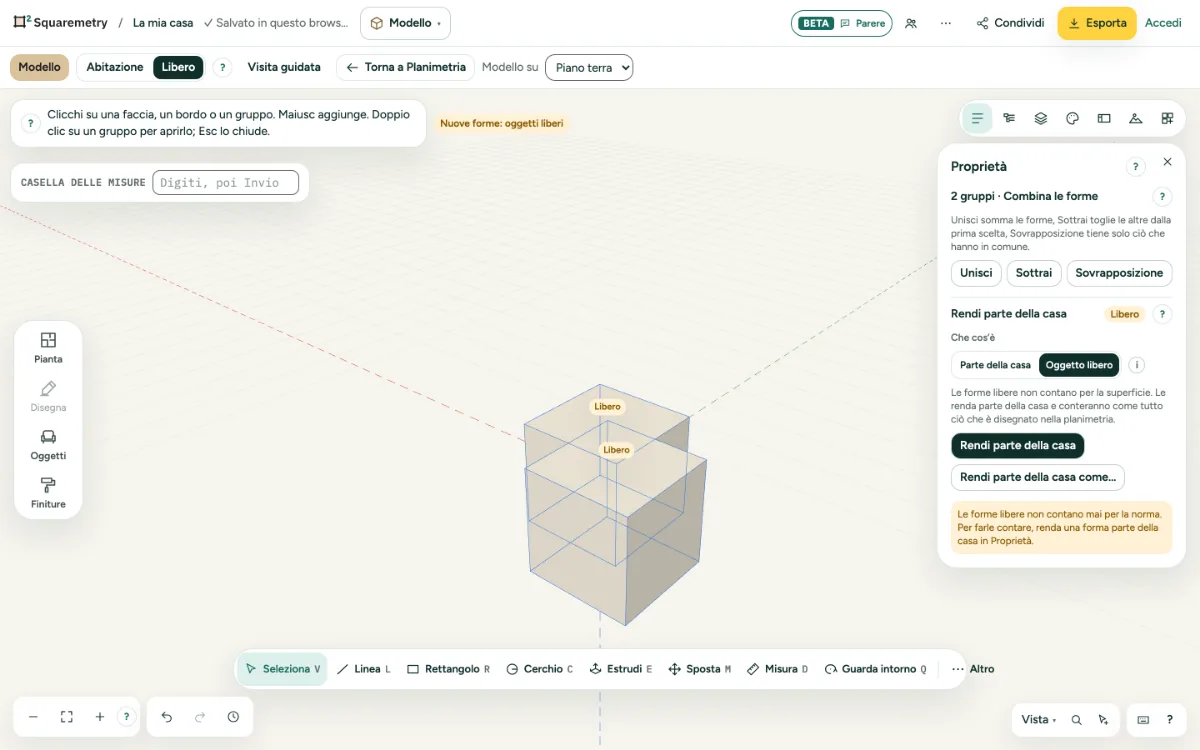Click the yellow Esporta button
Screen dimensions: 1200x750
[1097, 23]
